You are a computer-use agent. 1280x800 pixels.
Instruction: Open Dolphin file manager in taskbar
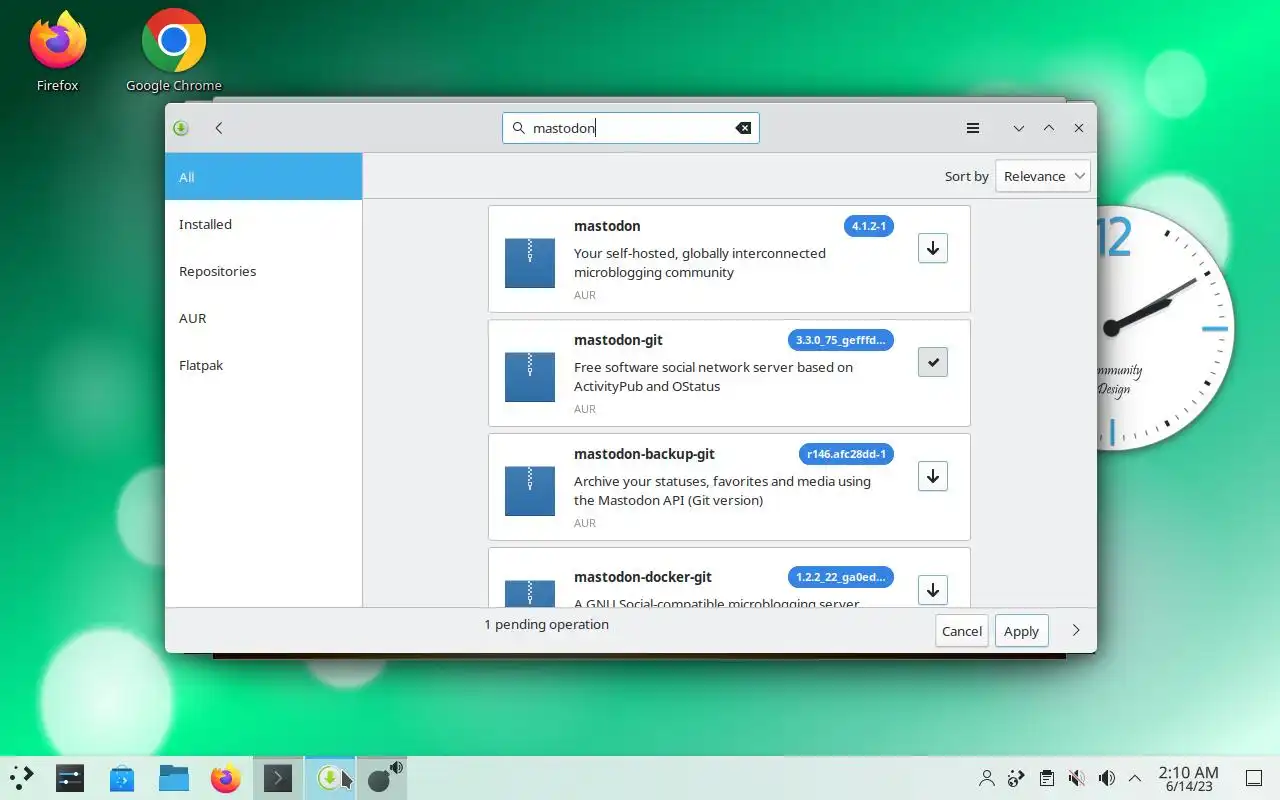point(174,778)
